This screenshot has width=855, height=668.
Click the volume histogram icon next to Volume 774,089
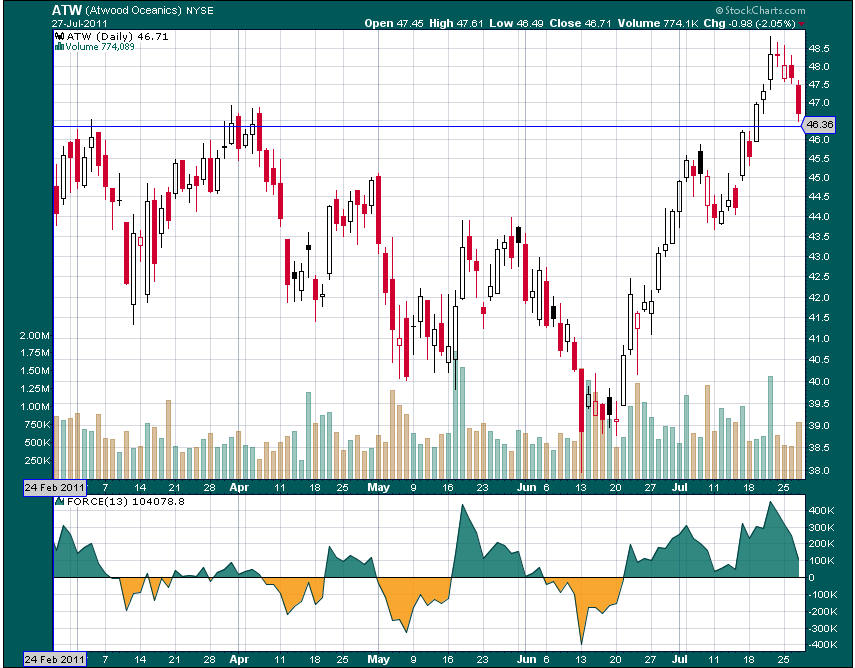coord(59,46)
